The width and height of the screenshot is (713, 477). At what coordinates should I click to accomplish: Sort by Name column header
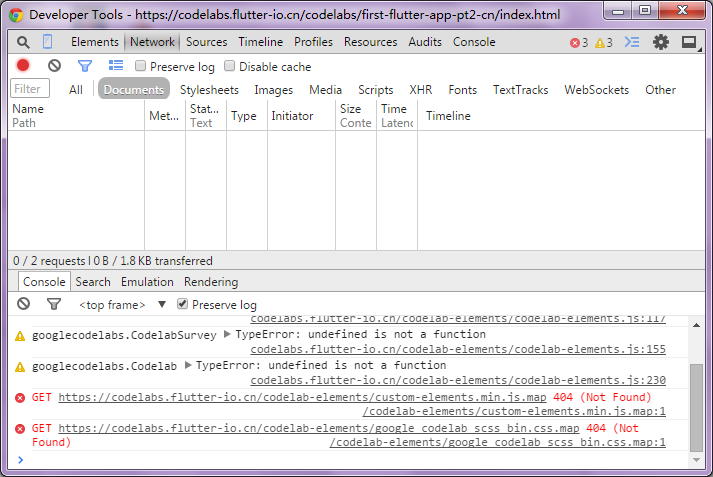pos(75,115)
